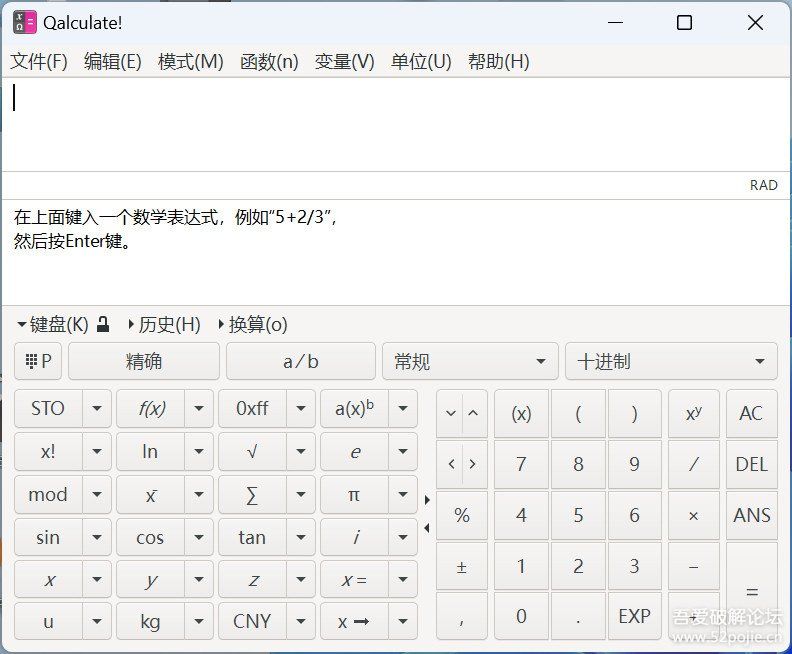Click the RAD angle unit indicator

763,185
